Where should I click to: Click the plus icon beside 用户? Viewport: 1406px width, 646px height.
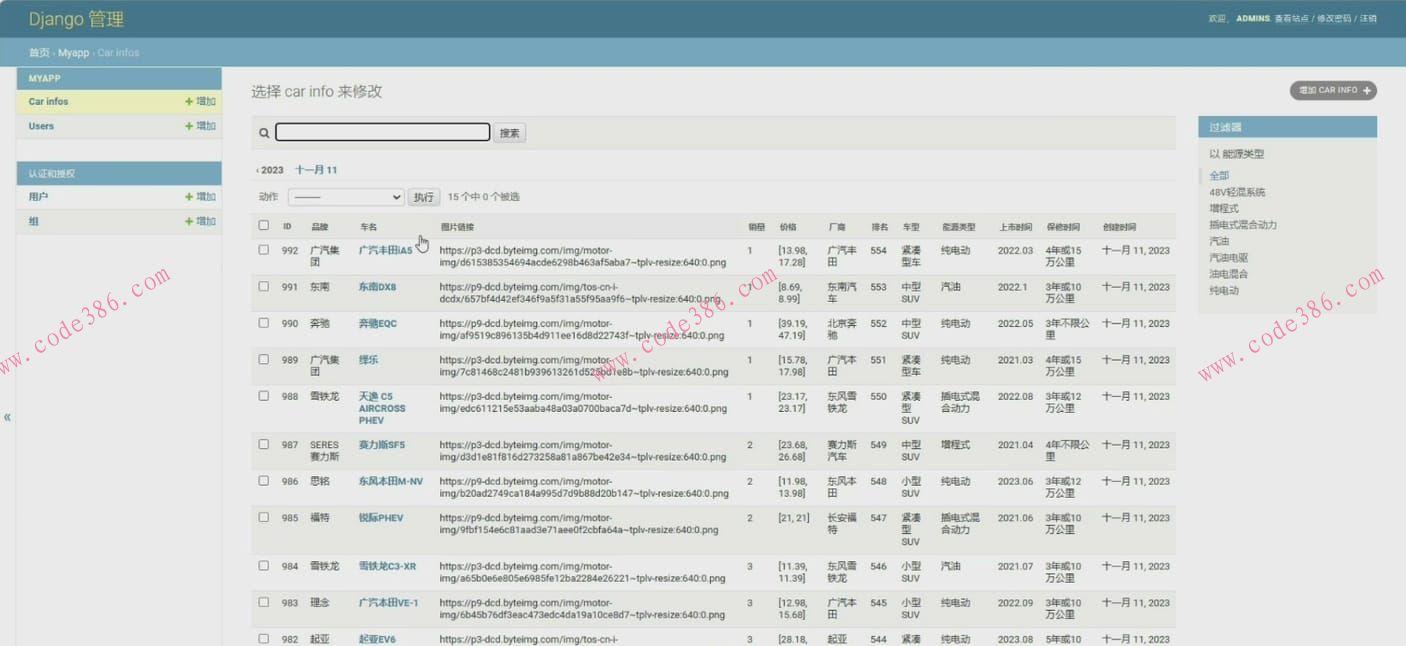coord(189,197)
